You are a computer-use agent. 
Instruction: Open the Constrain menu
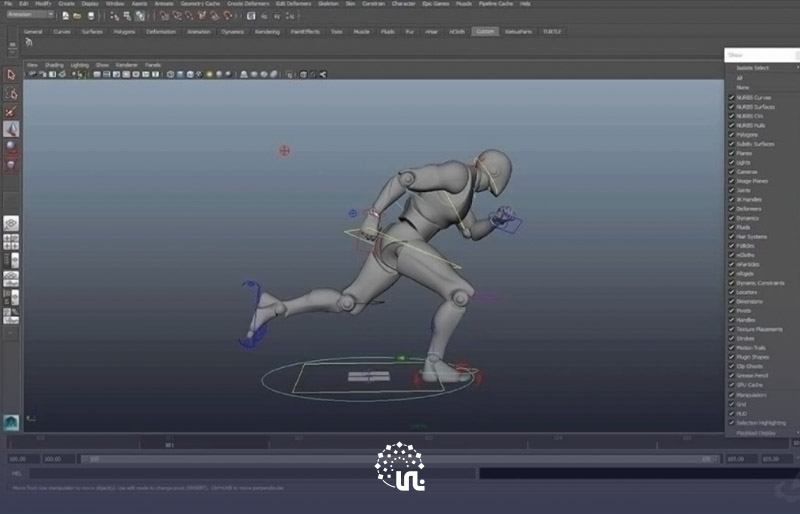click(x=373, y=4)
